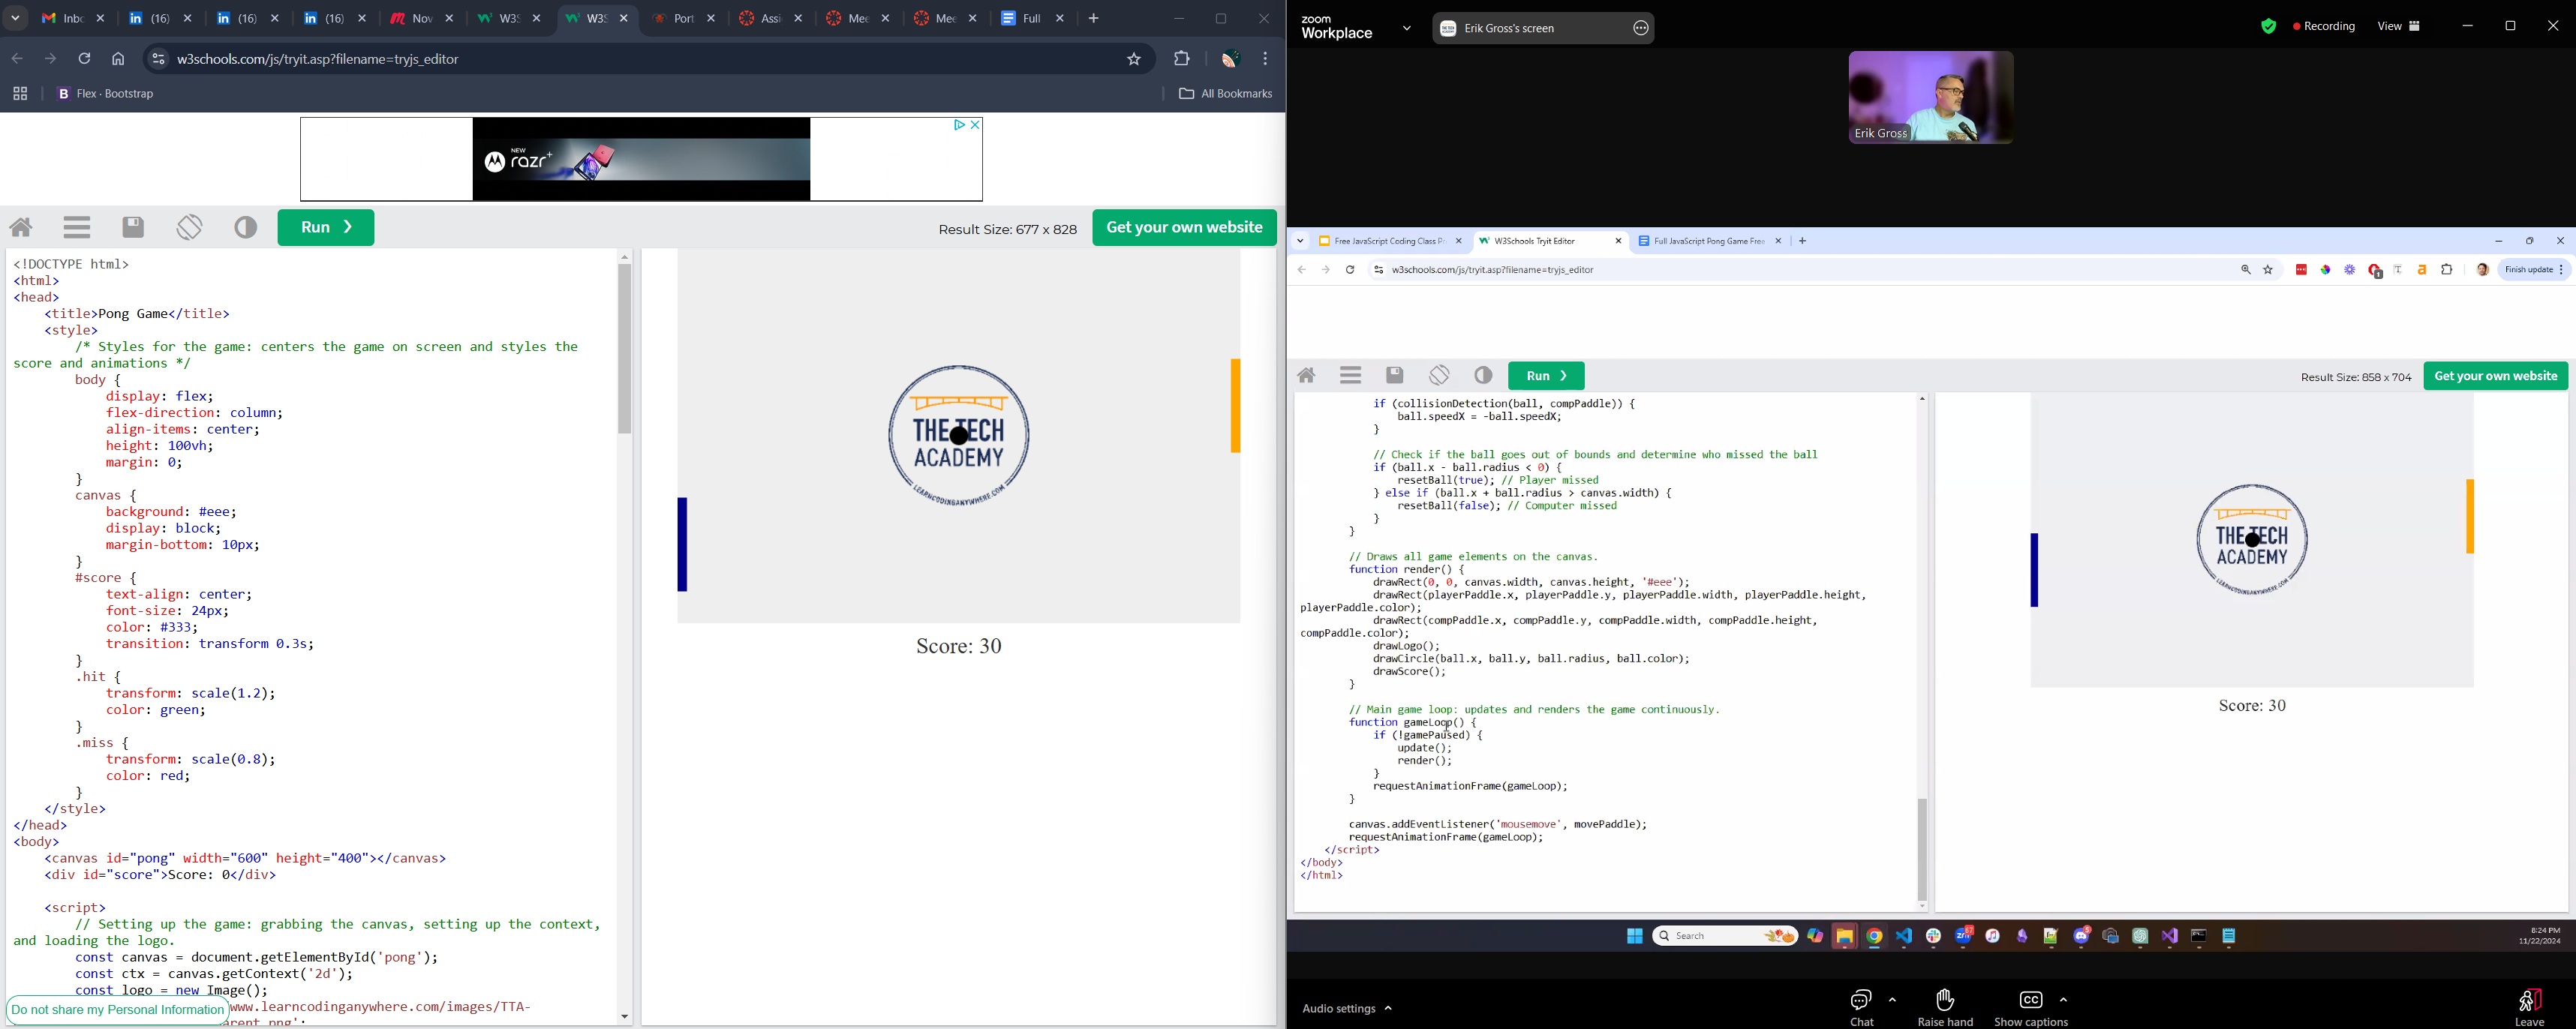Click Erik Gross's screen share label
The image size is (2576, 1029).
tap(1510, 28)
